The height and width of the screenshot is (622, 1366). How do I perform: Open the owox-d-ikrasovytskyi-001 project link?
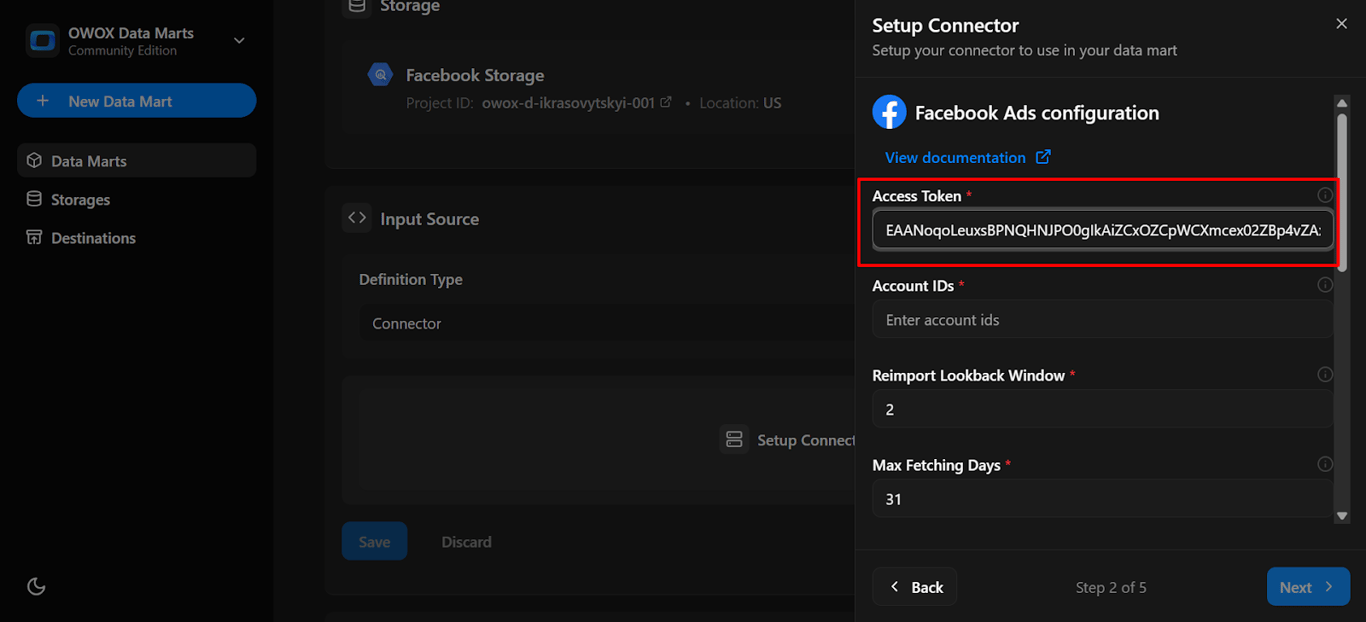577,103
